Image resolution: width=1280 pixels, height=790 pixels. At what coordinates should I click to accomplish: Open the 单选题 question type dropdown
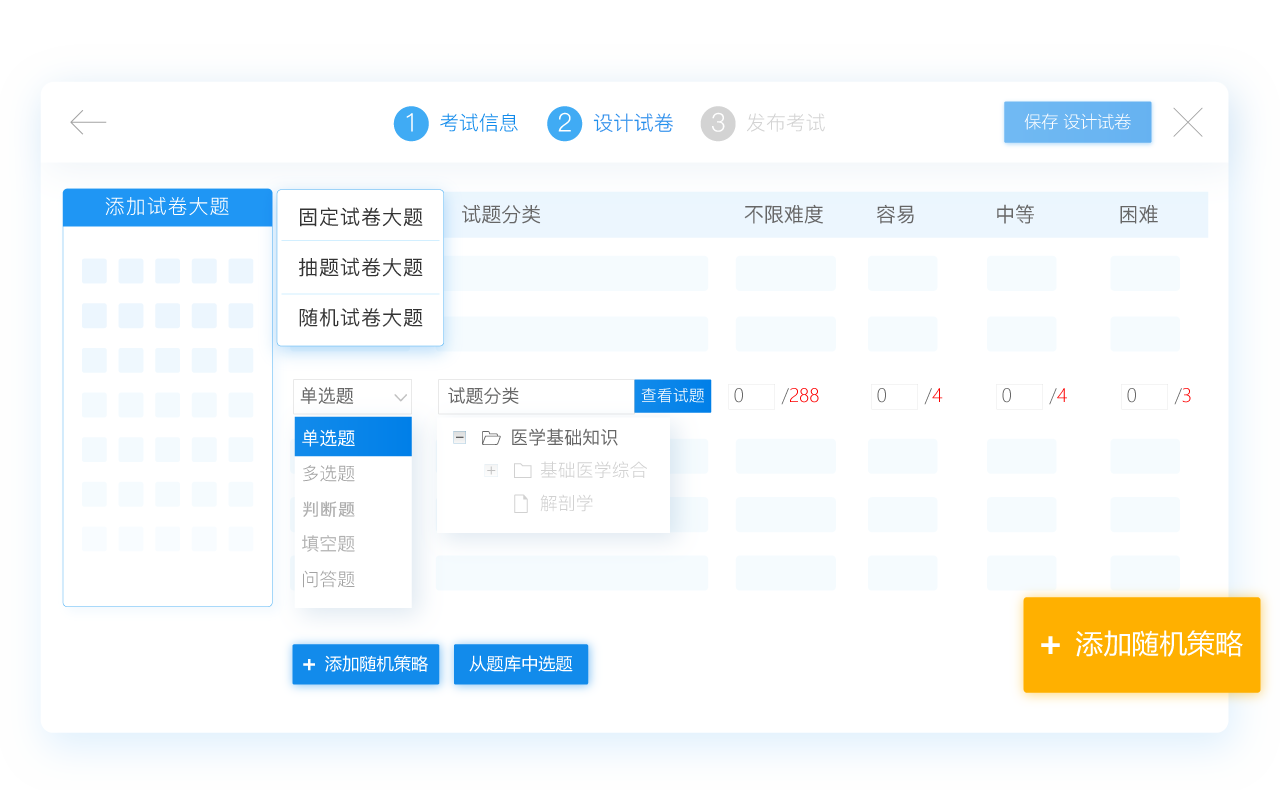tap(352, 396)
